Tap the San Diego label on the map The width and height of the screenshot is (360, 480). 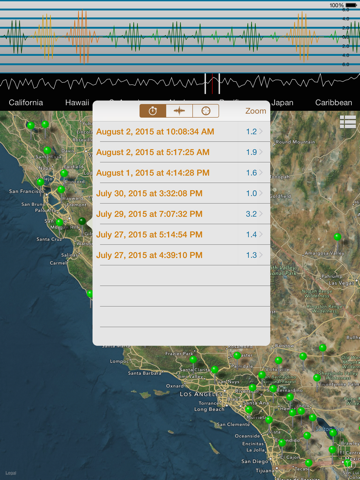click(x=255, y=461)
